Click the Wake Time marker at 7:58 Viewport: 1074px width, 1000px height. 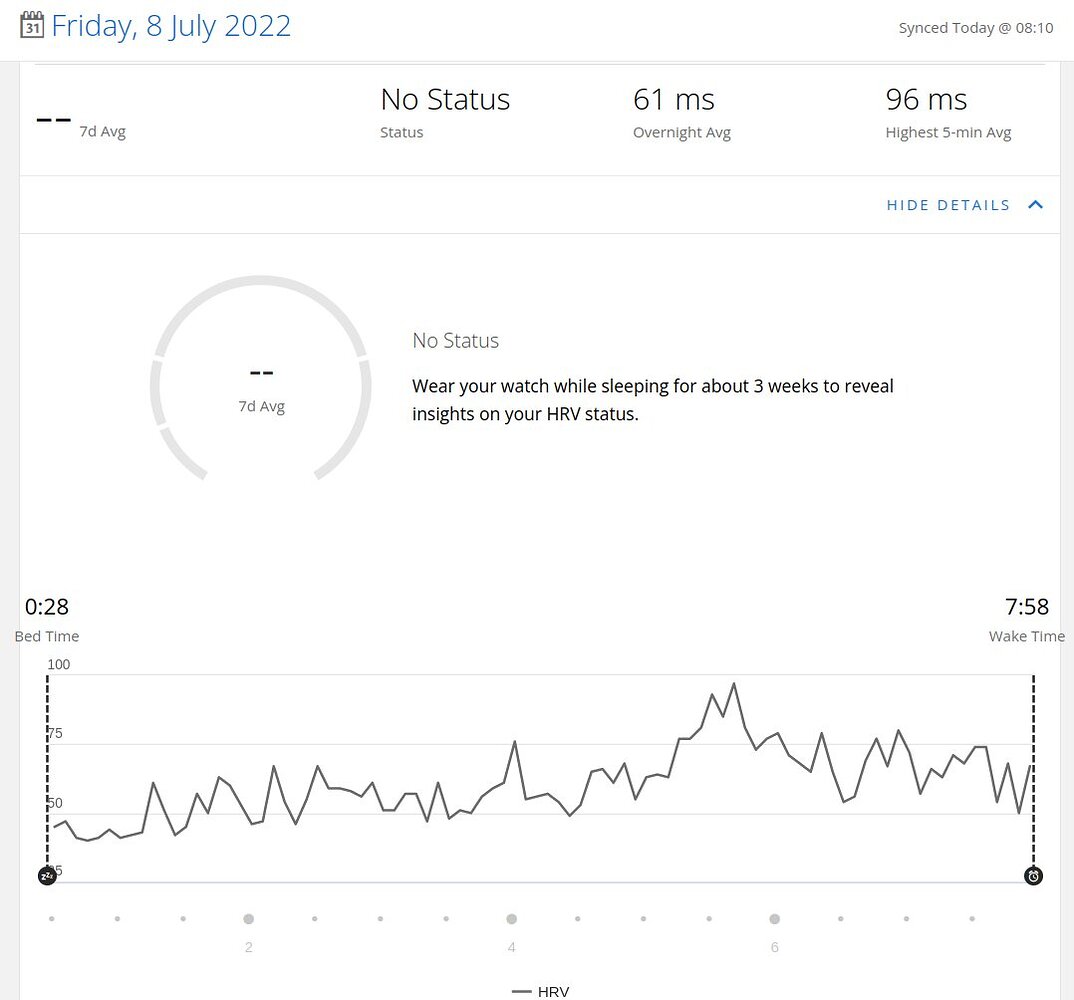point(1027,606)
